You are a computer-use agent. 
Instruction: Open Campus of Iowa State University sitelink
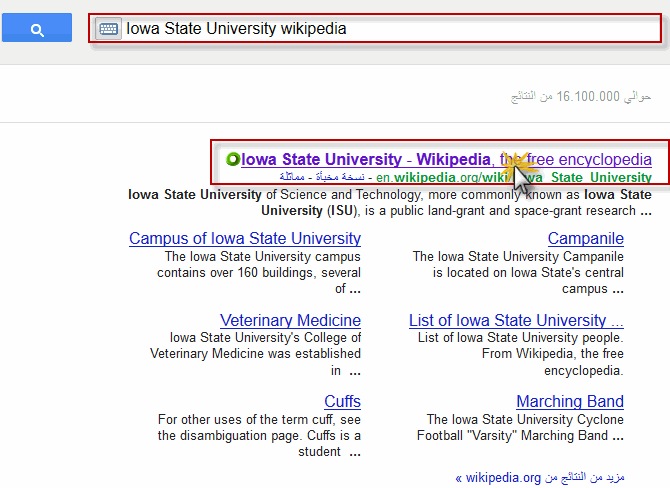pos(245,238)
